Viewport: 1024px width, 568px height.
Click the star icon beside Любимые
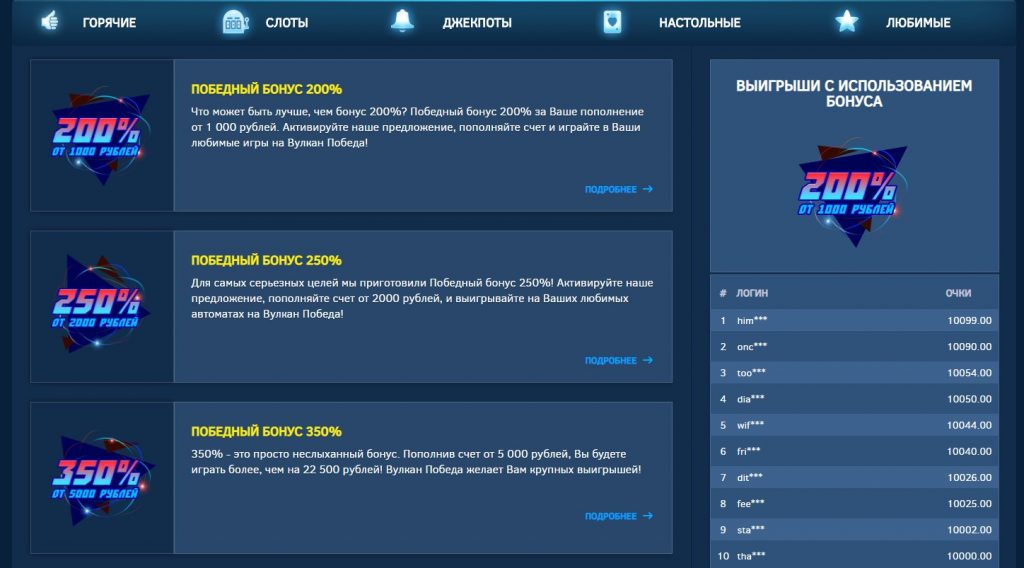pos(847,21)
